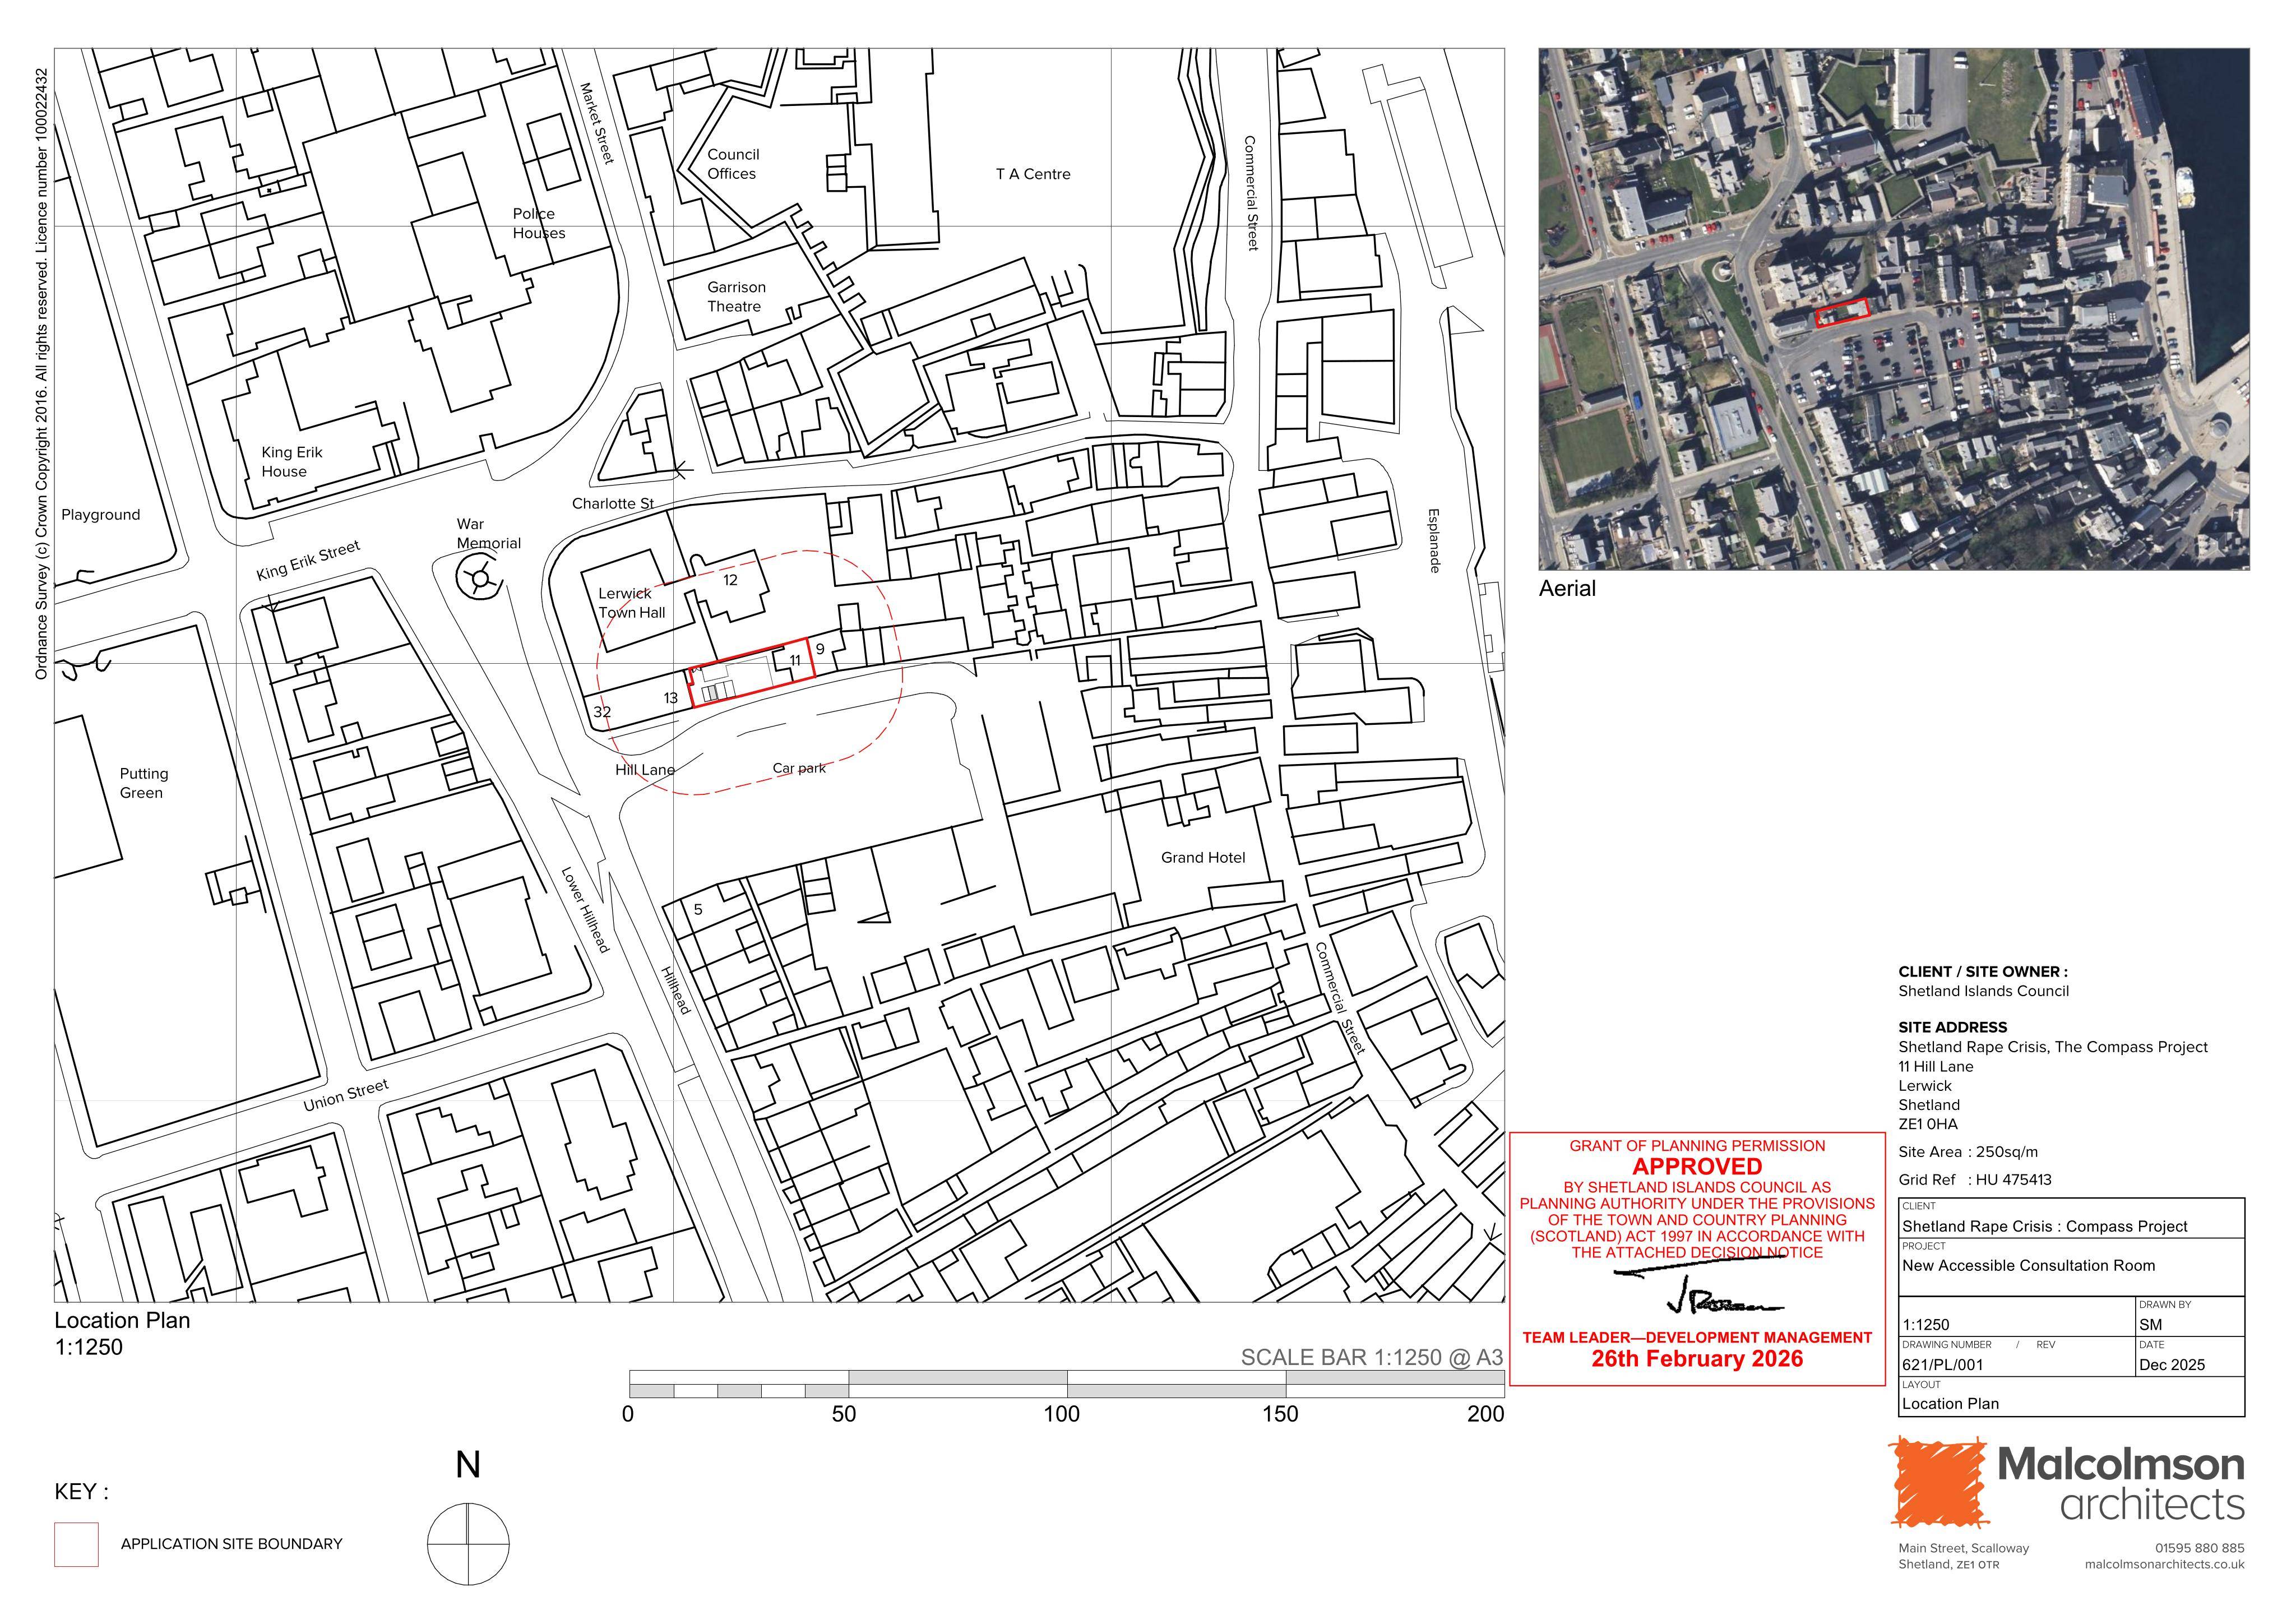Select the 'Garrison Theatre' label
2296x1624 pixels.
(x=736, y=297)
